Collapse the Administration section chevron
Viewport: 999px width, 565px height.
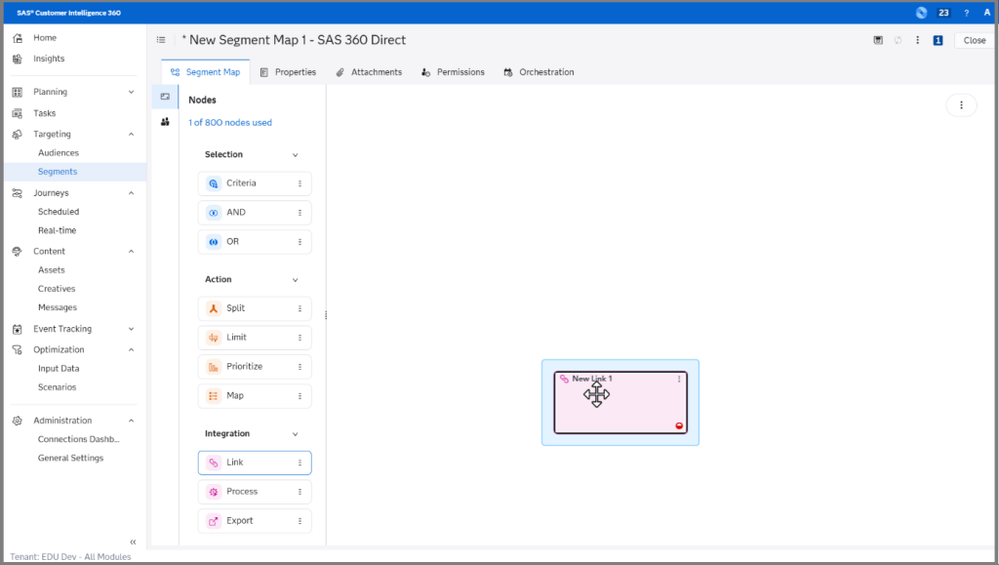coord(131,420)
